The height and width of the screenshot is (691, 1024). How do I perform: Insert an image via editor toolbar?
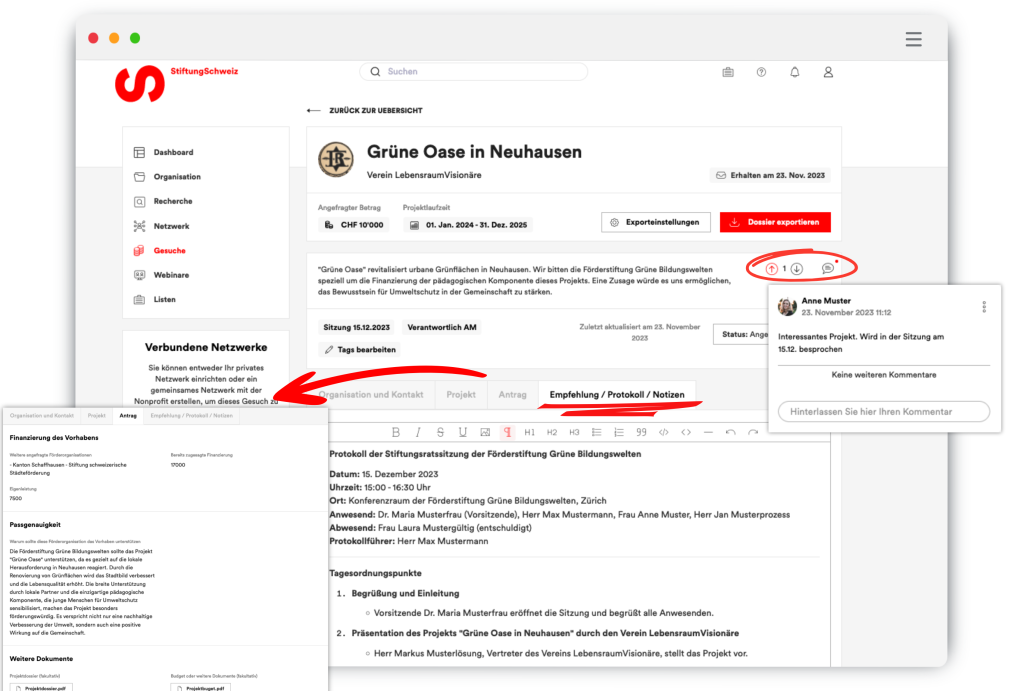click(x=484, y=432)
